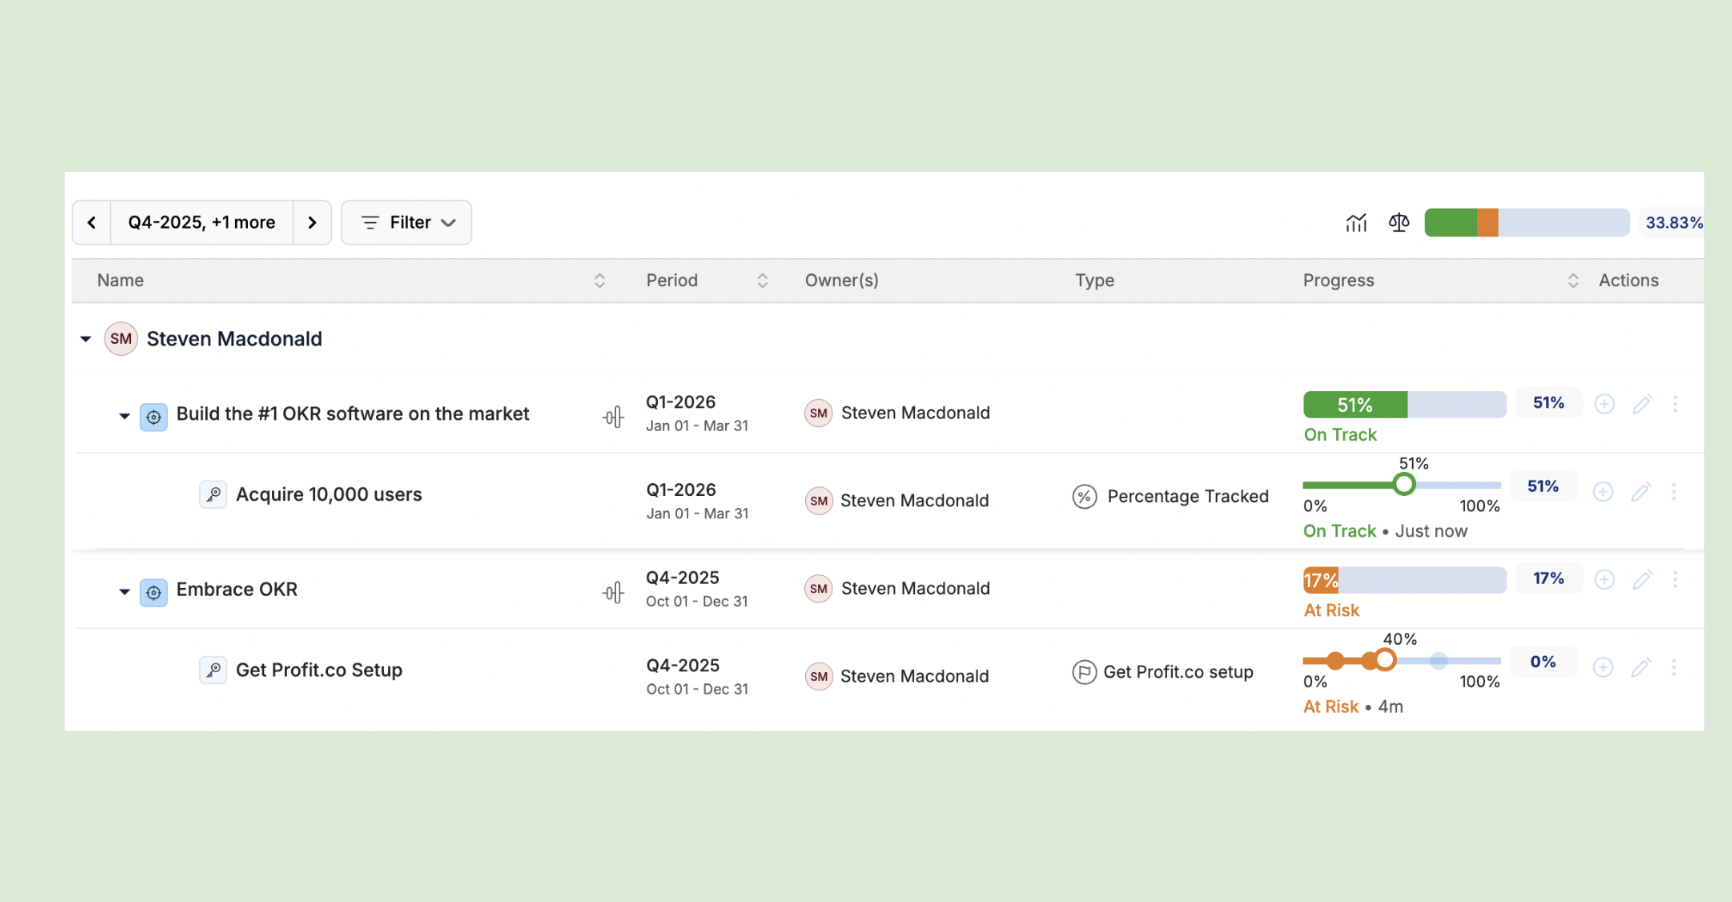Click the plus icon on Embrace OKR row

(x=1603, y=579)
